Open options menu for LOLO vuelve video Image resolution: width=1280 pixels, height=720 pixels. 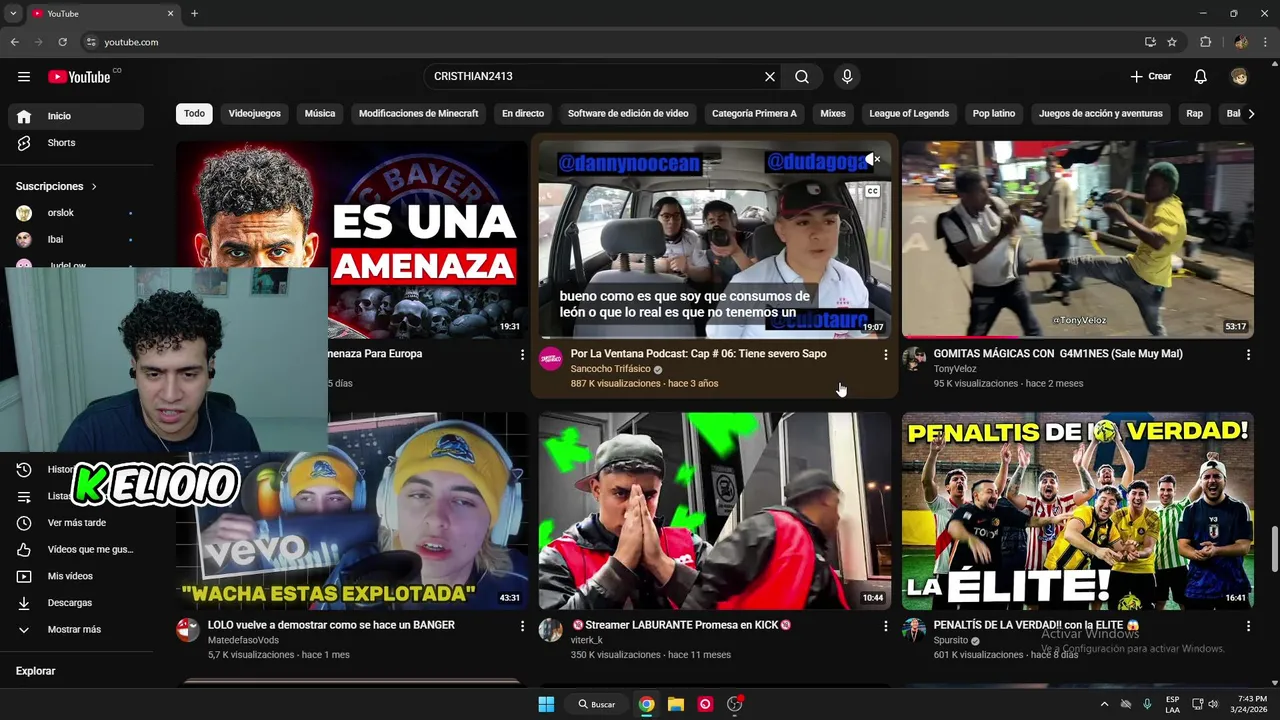pos(522,626)
